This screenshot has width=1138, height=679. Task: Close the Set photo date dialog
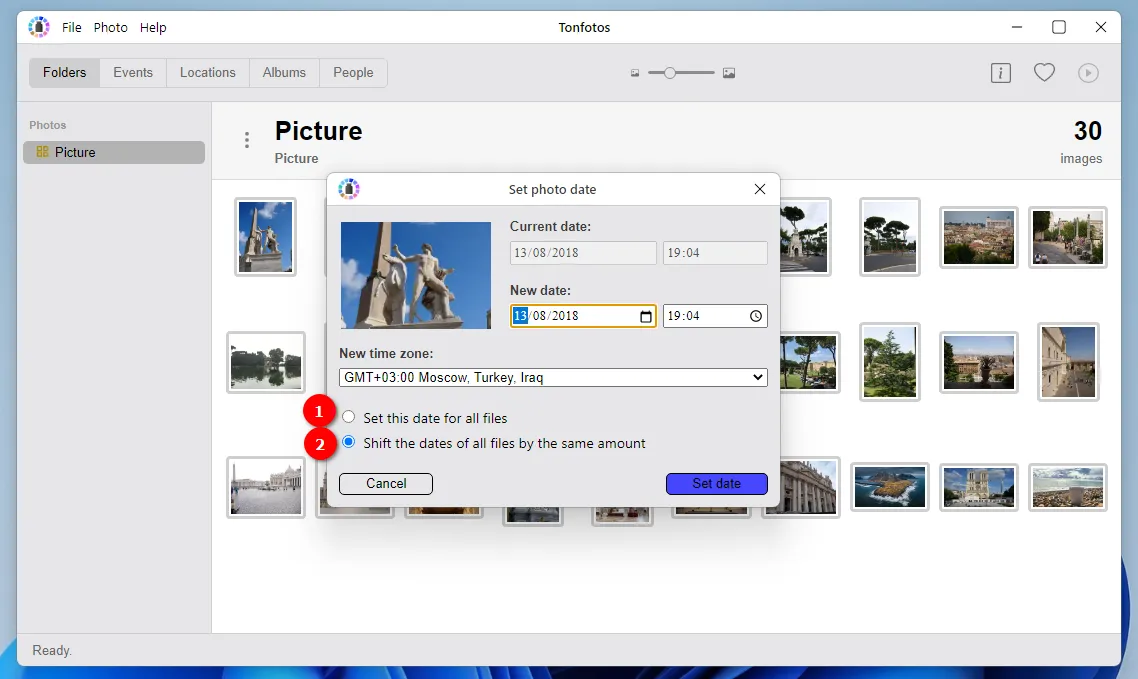pyautogui.click(x=760, y=189)
